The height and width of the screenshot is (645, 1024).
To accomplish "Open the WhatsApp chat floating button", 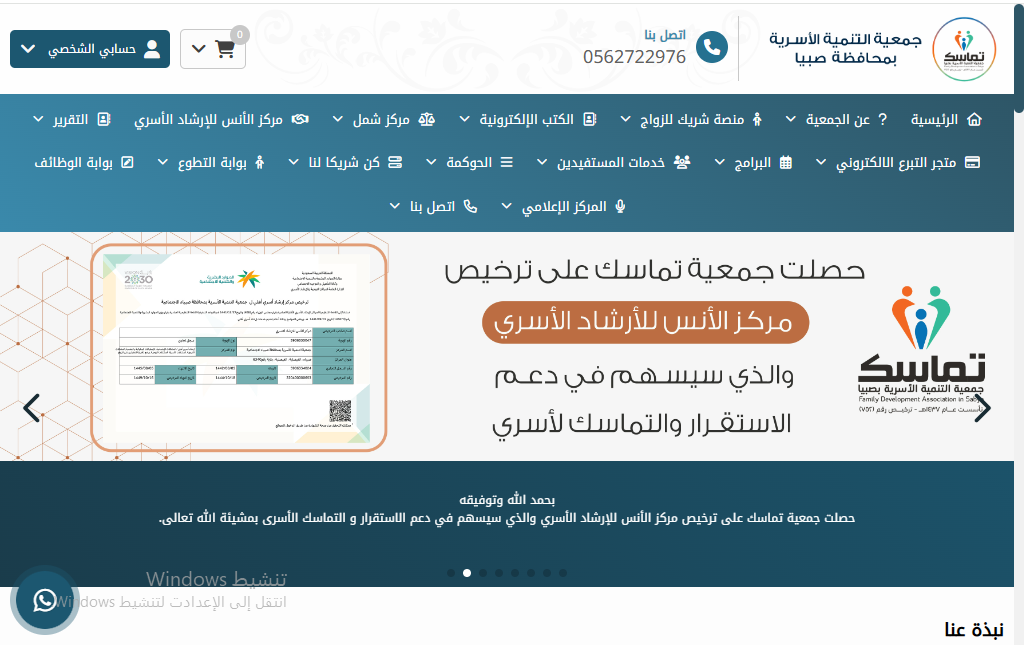I will [44, 600].
